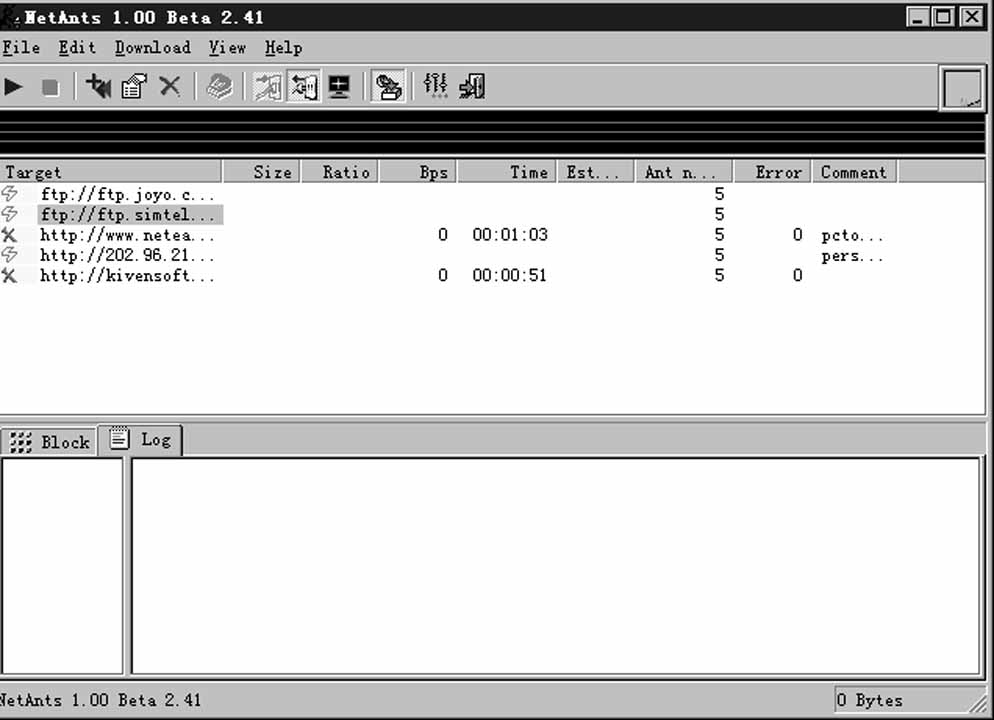This screenshot has height=720, width=994.
Task: Click inside the Log text pane
Action: click(555, 566)
